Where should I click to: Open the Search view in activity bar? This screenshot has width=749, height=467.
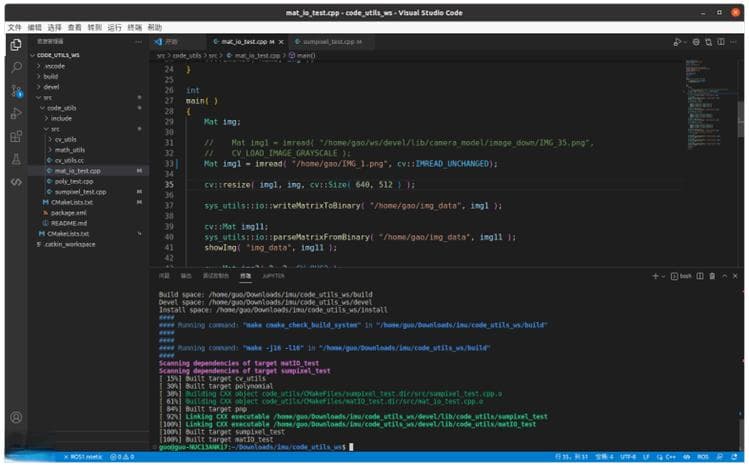click(16, 67)
